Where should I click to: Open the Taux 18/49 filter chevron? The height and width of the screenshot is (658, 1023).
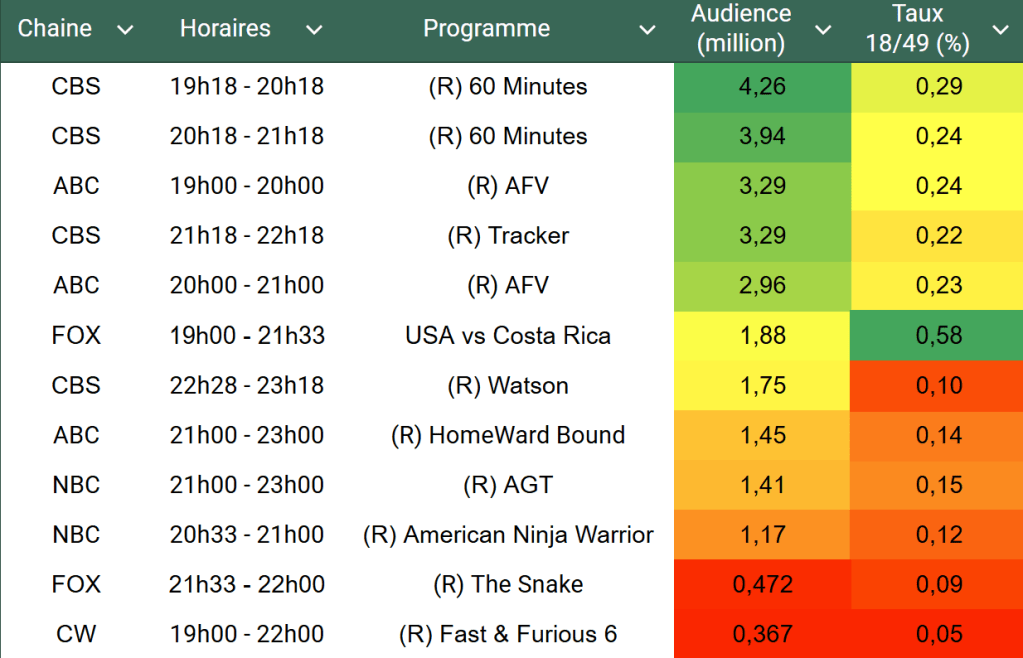point(1000,30)
